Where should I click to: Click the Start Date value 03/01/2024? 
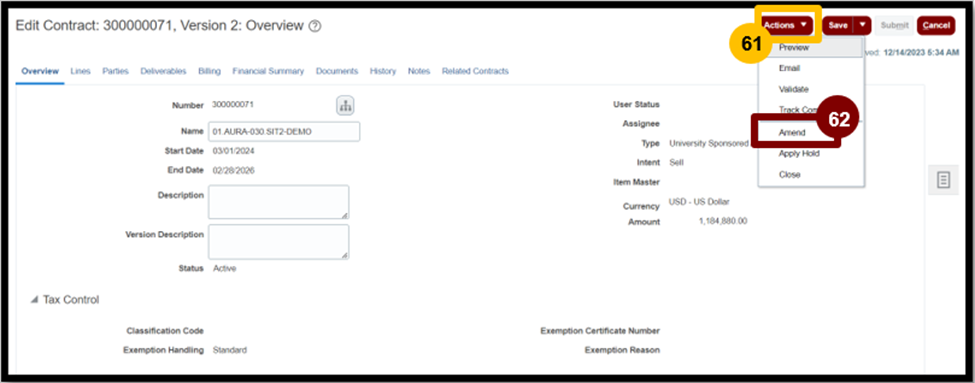(233, 151)
